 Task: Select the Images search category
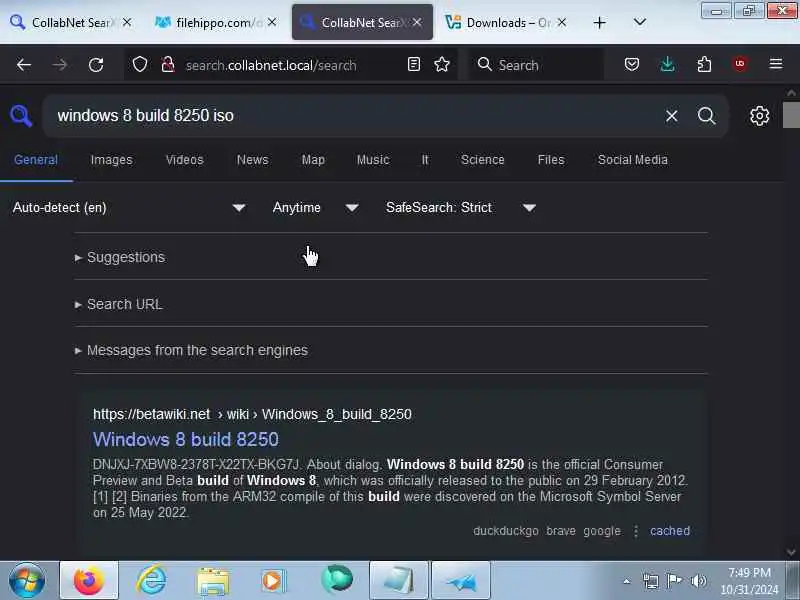[111, 160]
